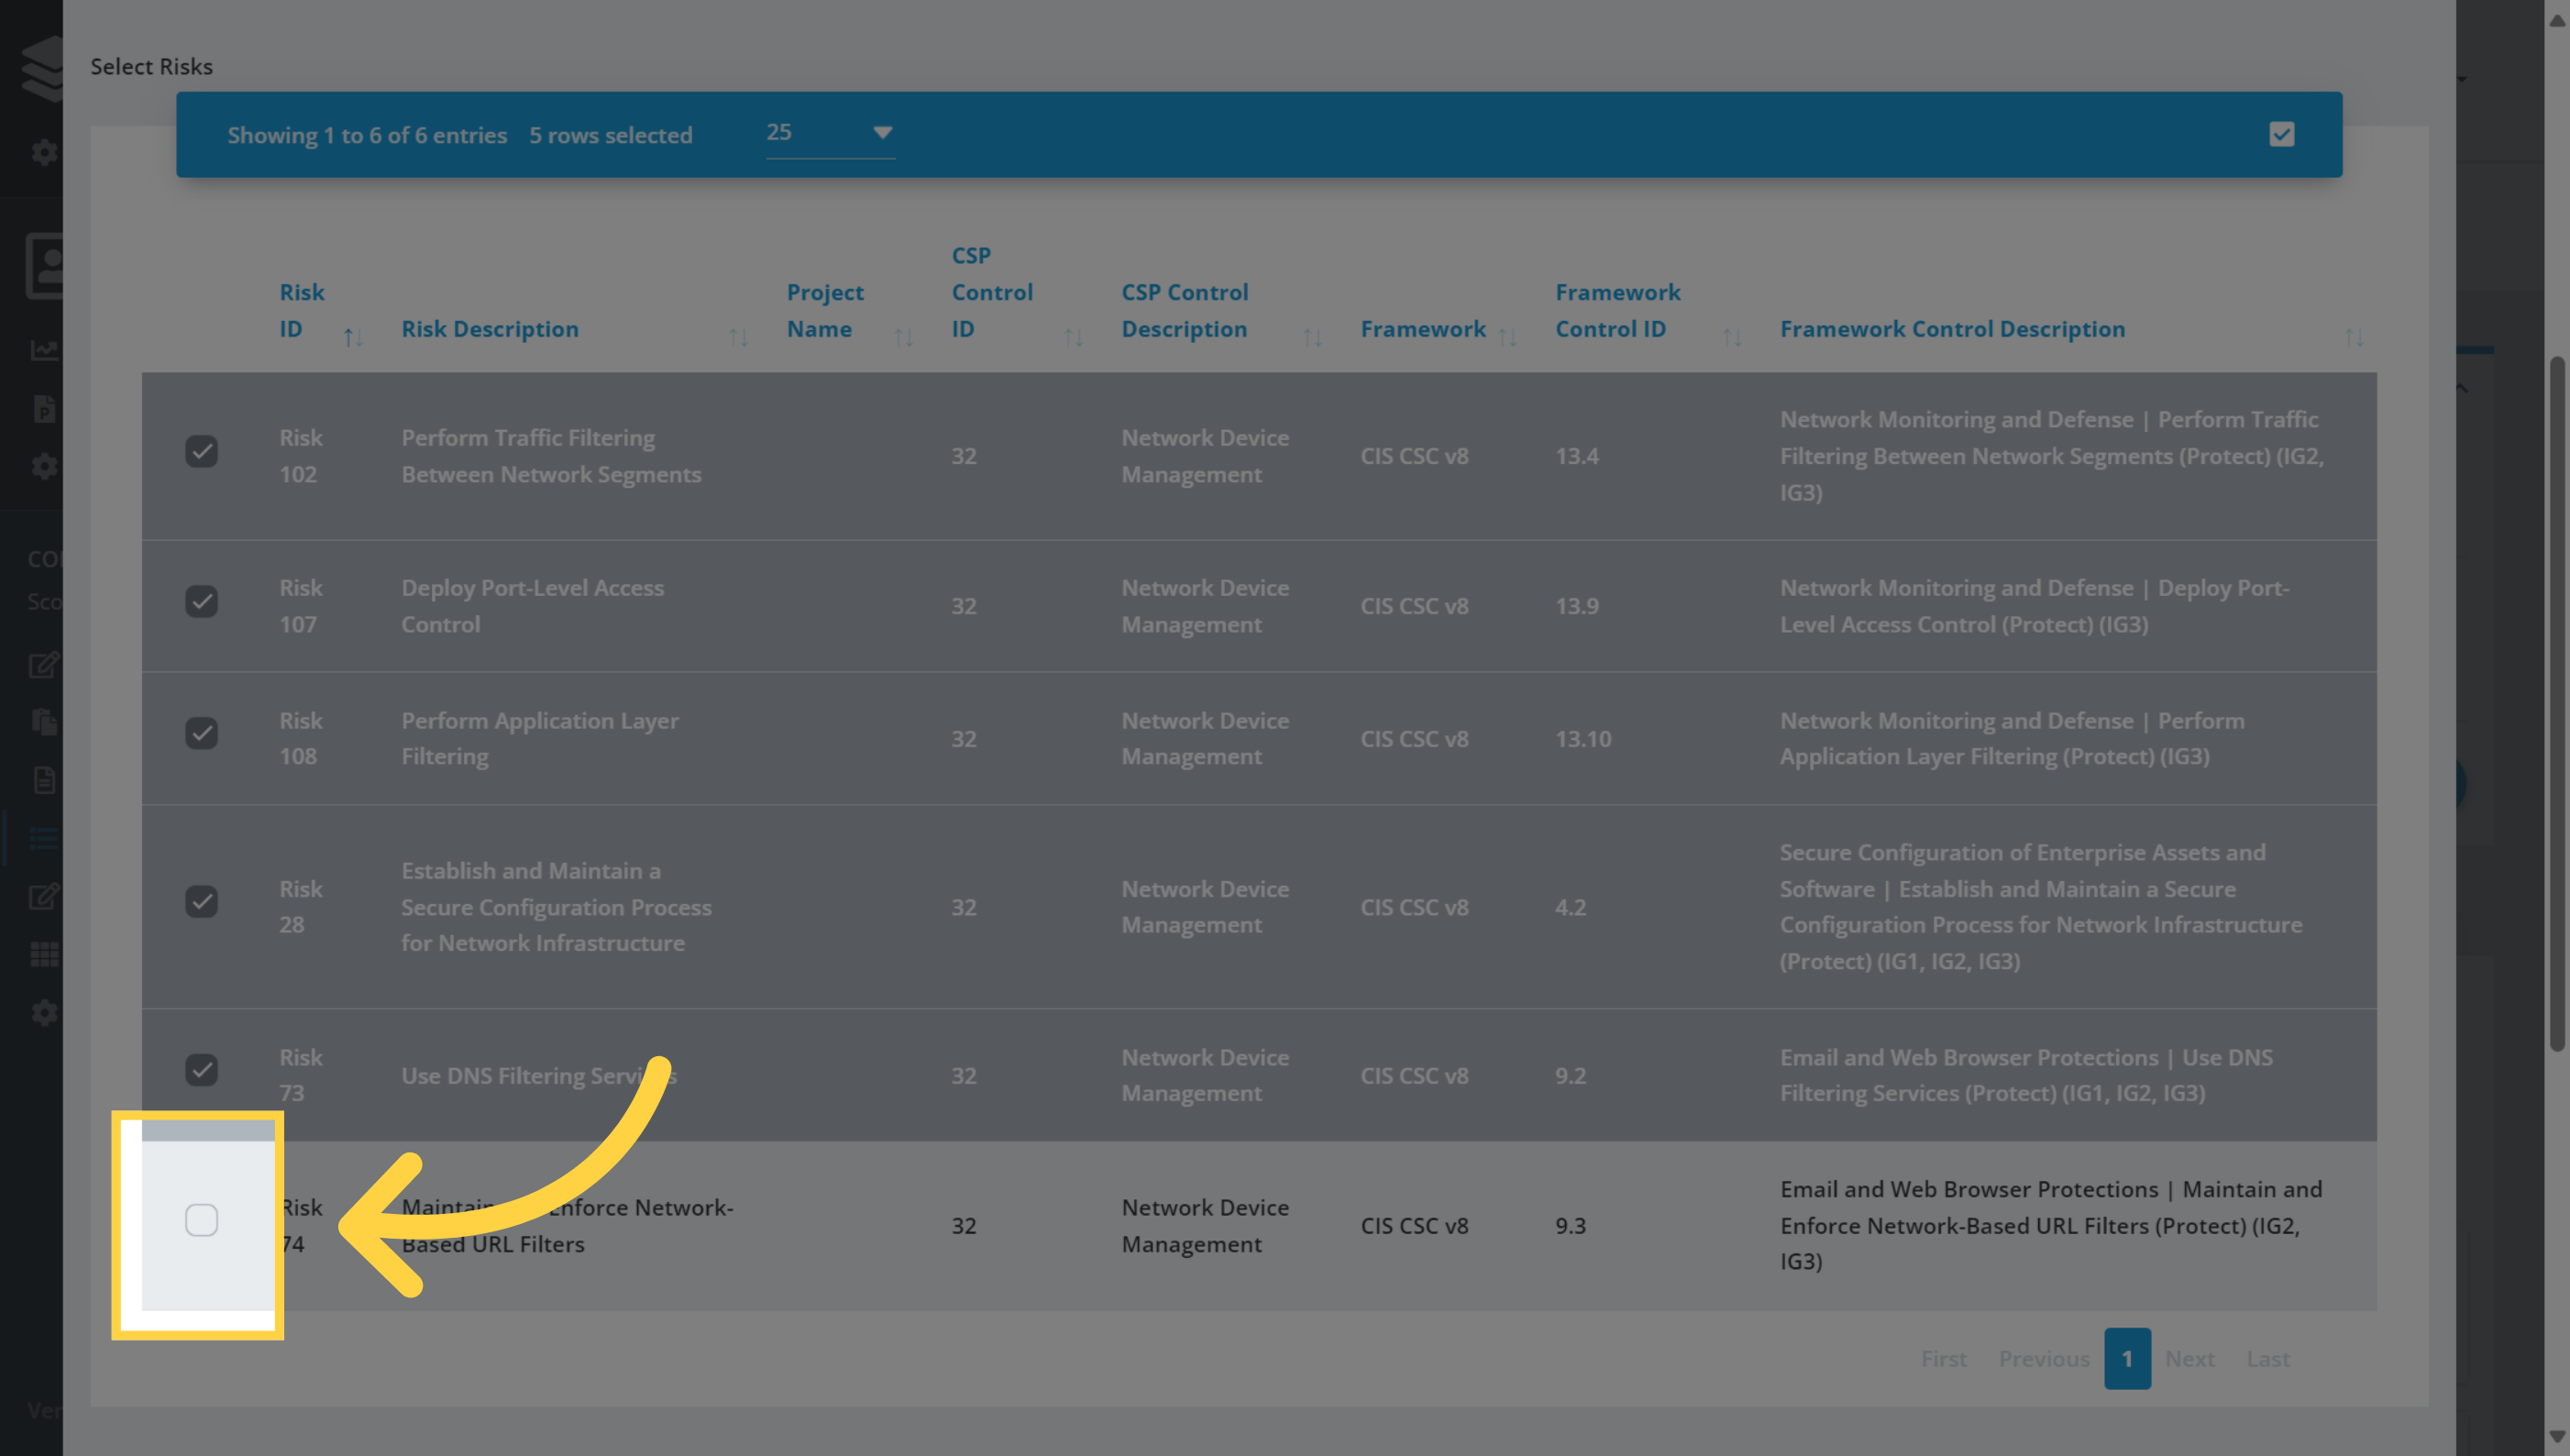Click the 'Select Risks' dialog title
This screenshot has height=1456, width=2570.
[151, 66]
